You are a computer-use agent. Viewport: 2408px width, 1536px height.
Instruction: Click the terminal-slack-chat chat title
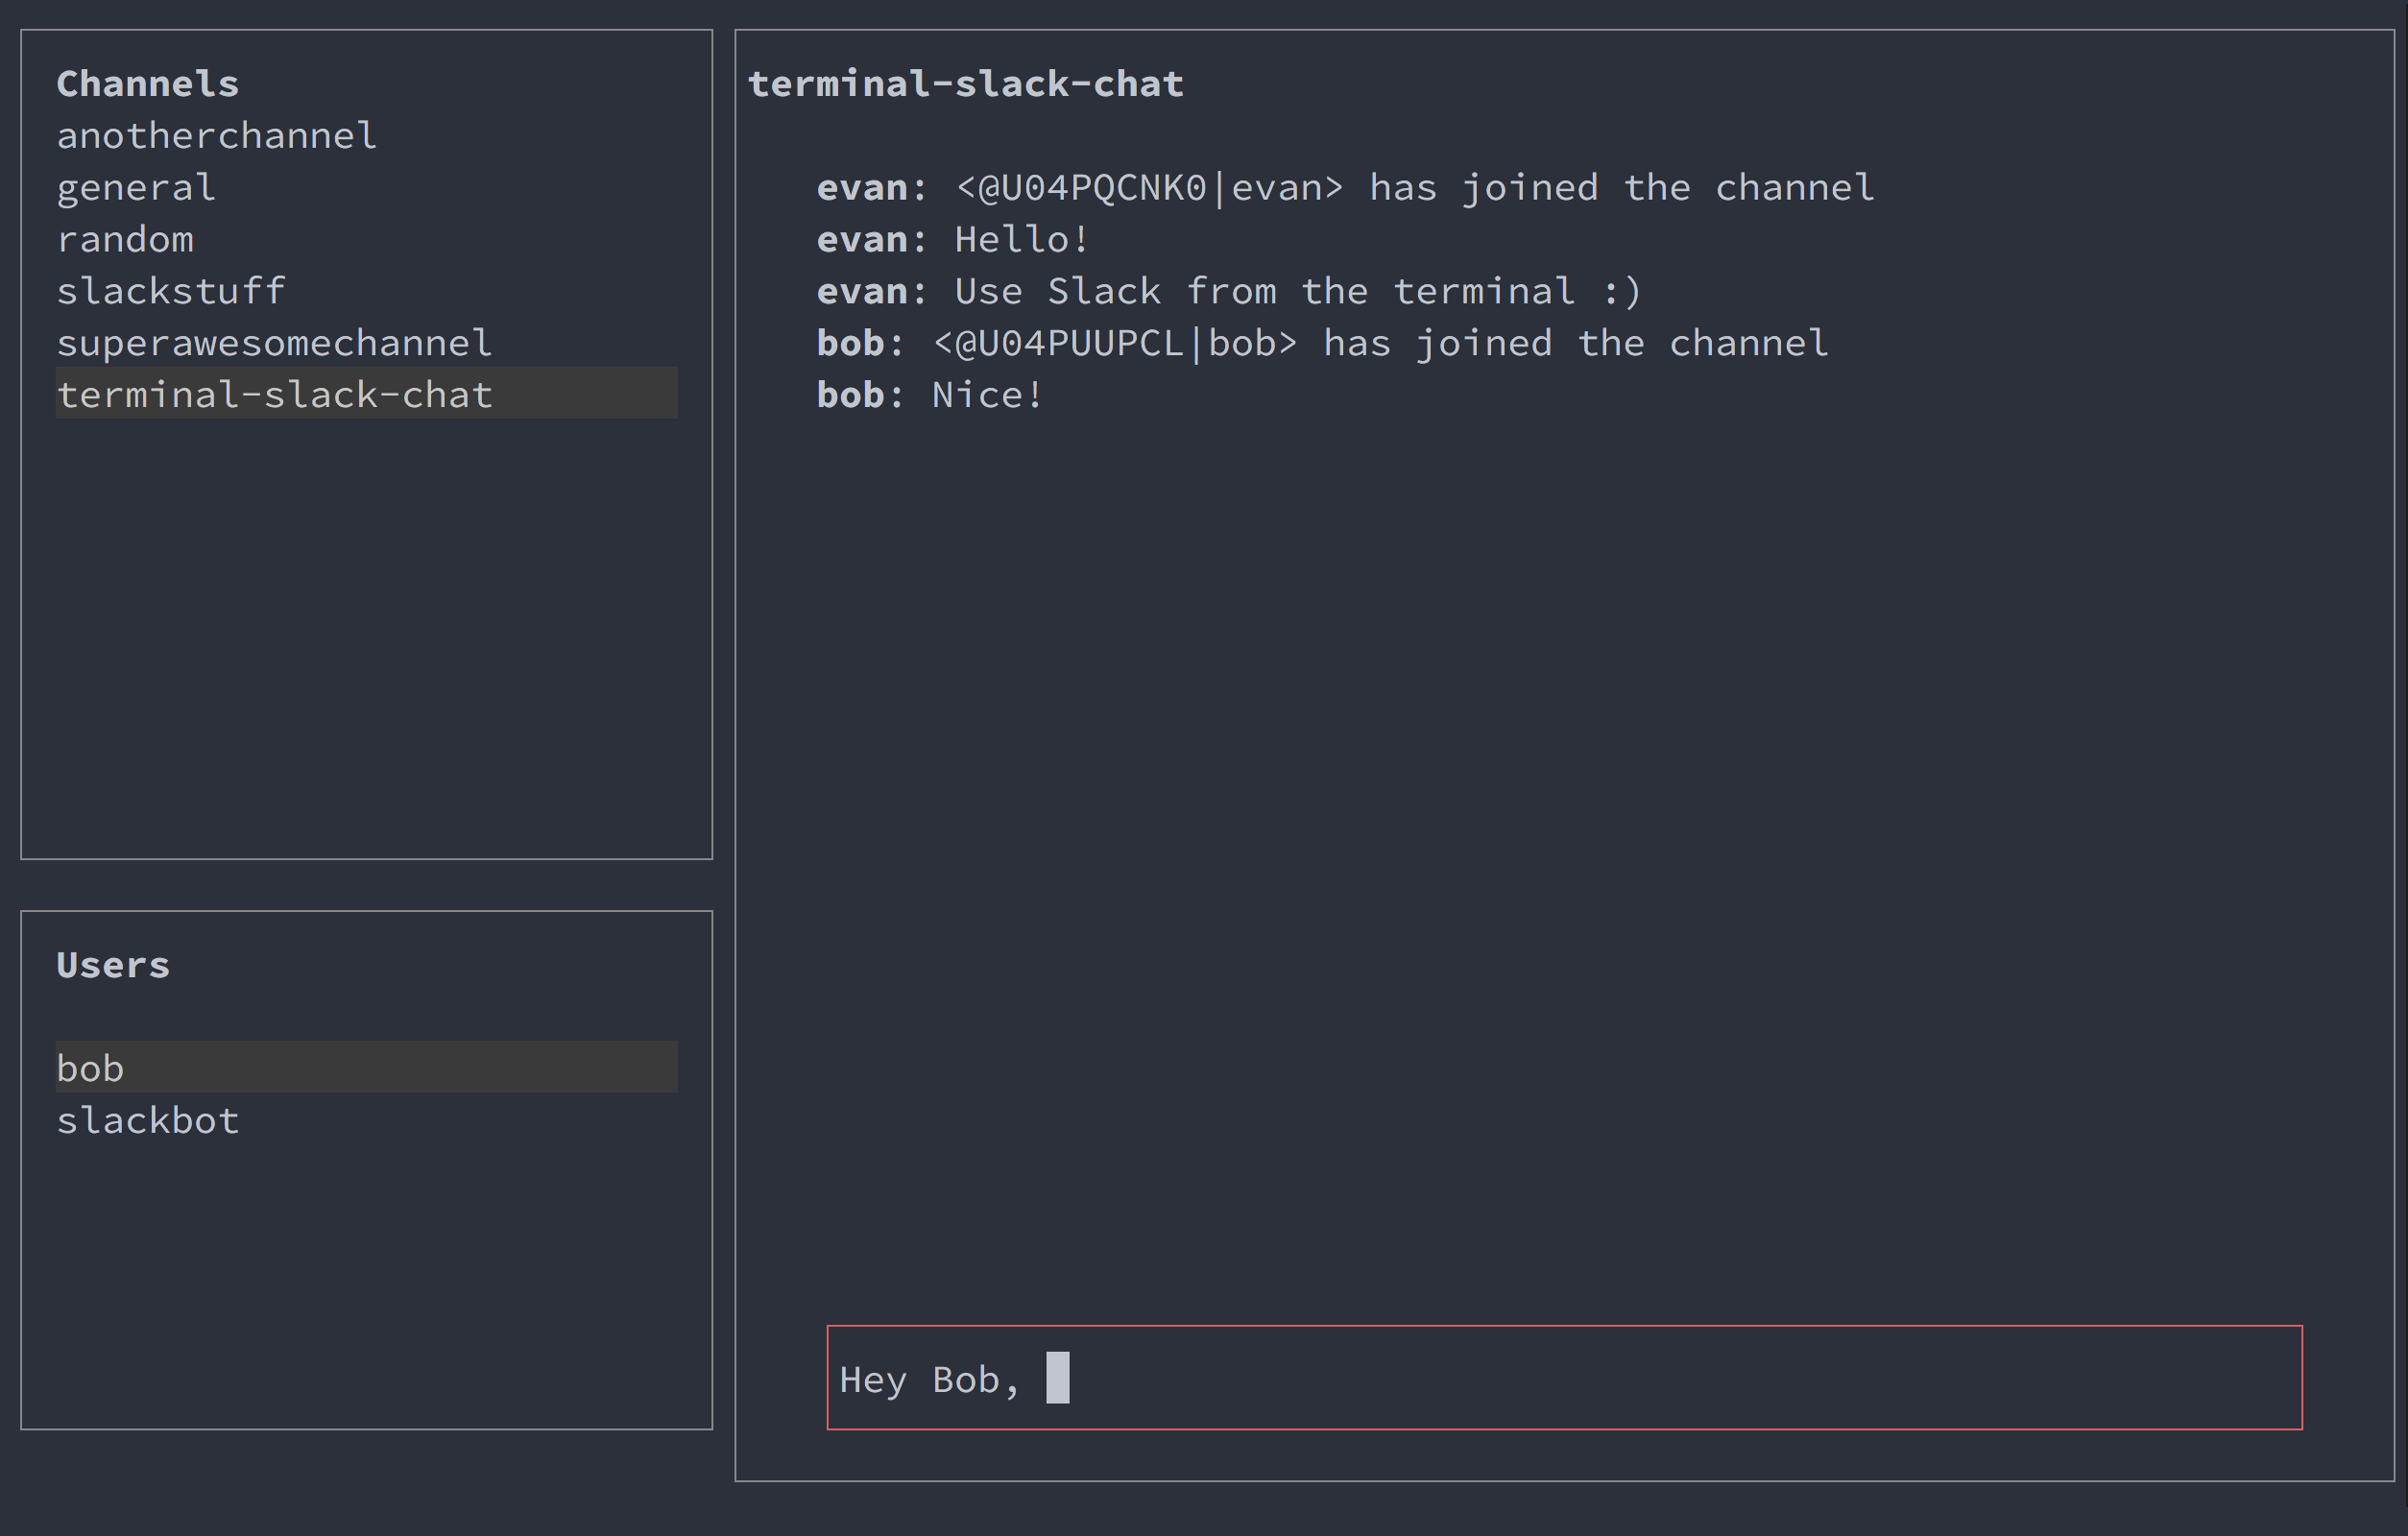(x=965, y=84)
